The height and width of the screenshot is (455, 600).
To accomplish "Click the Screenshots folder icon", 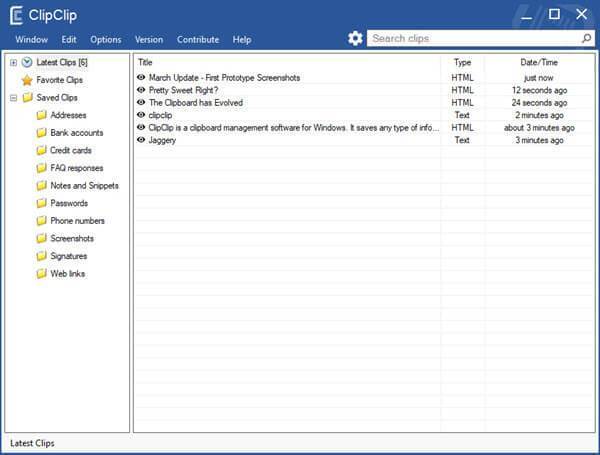I will point(41,238).
